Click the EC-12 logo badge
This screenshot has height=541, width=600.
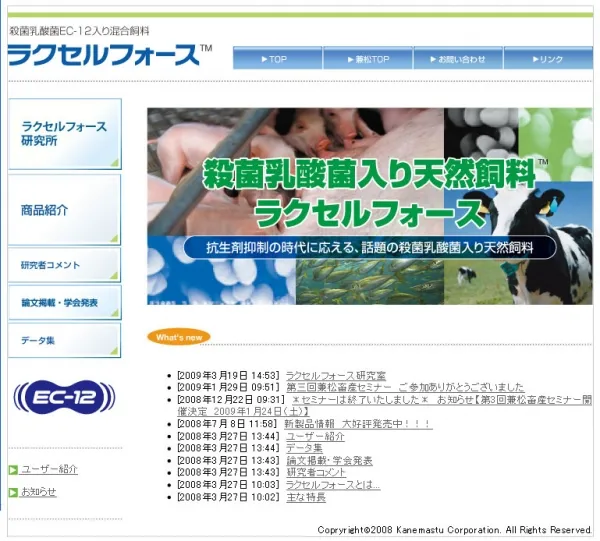pos(64,397)
